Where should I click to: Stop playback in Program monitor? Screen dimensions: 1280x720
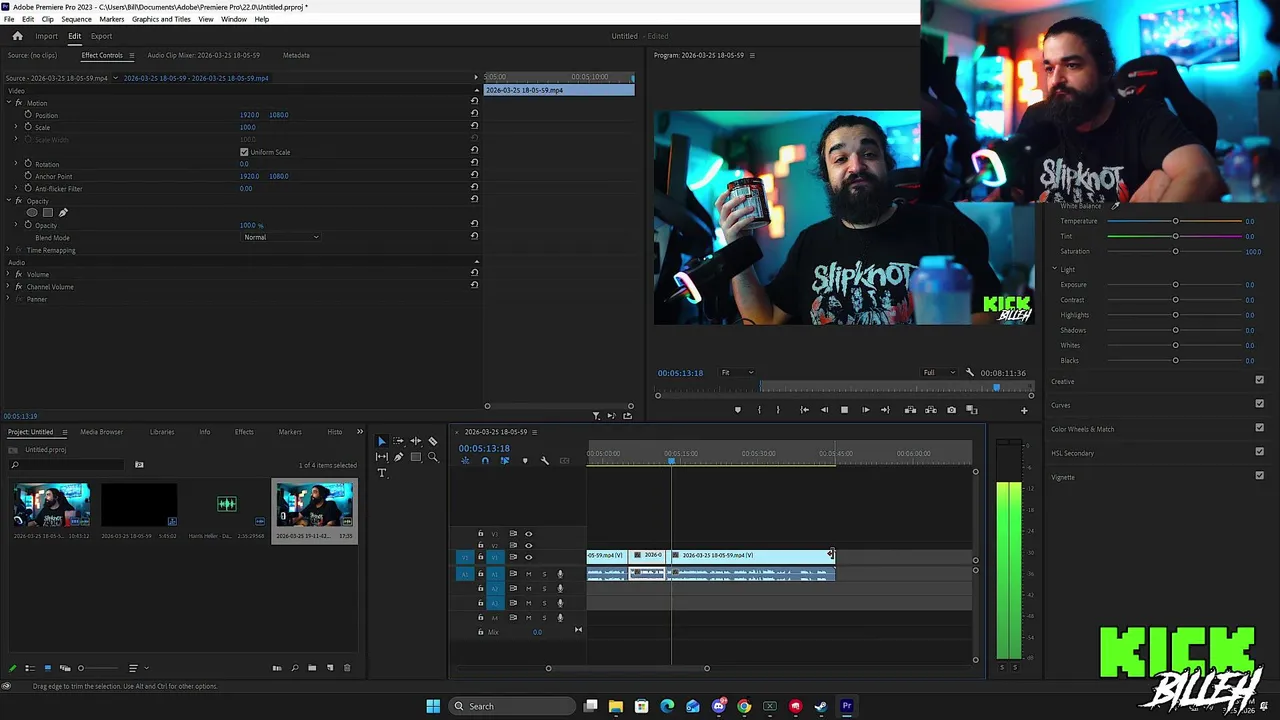(844, 410)
